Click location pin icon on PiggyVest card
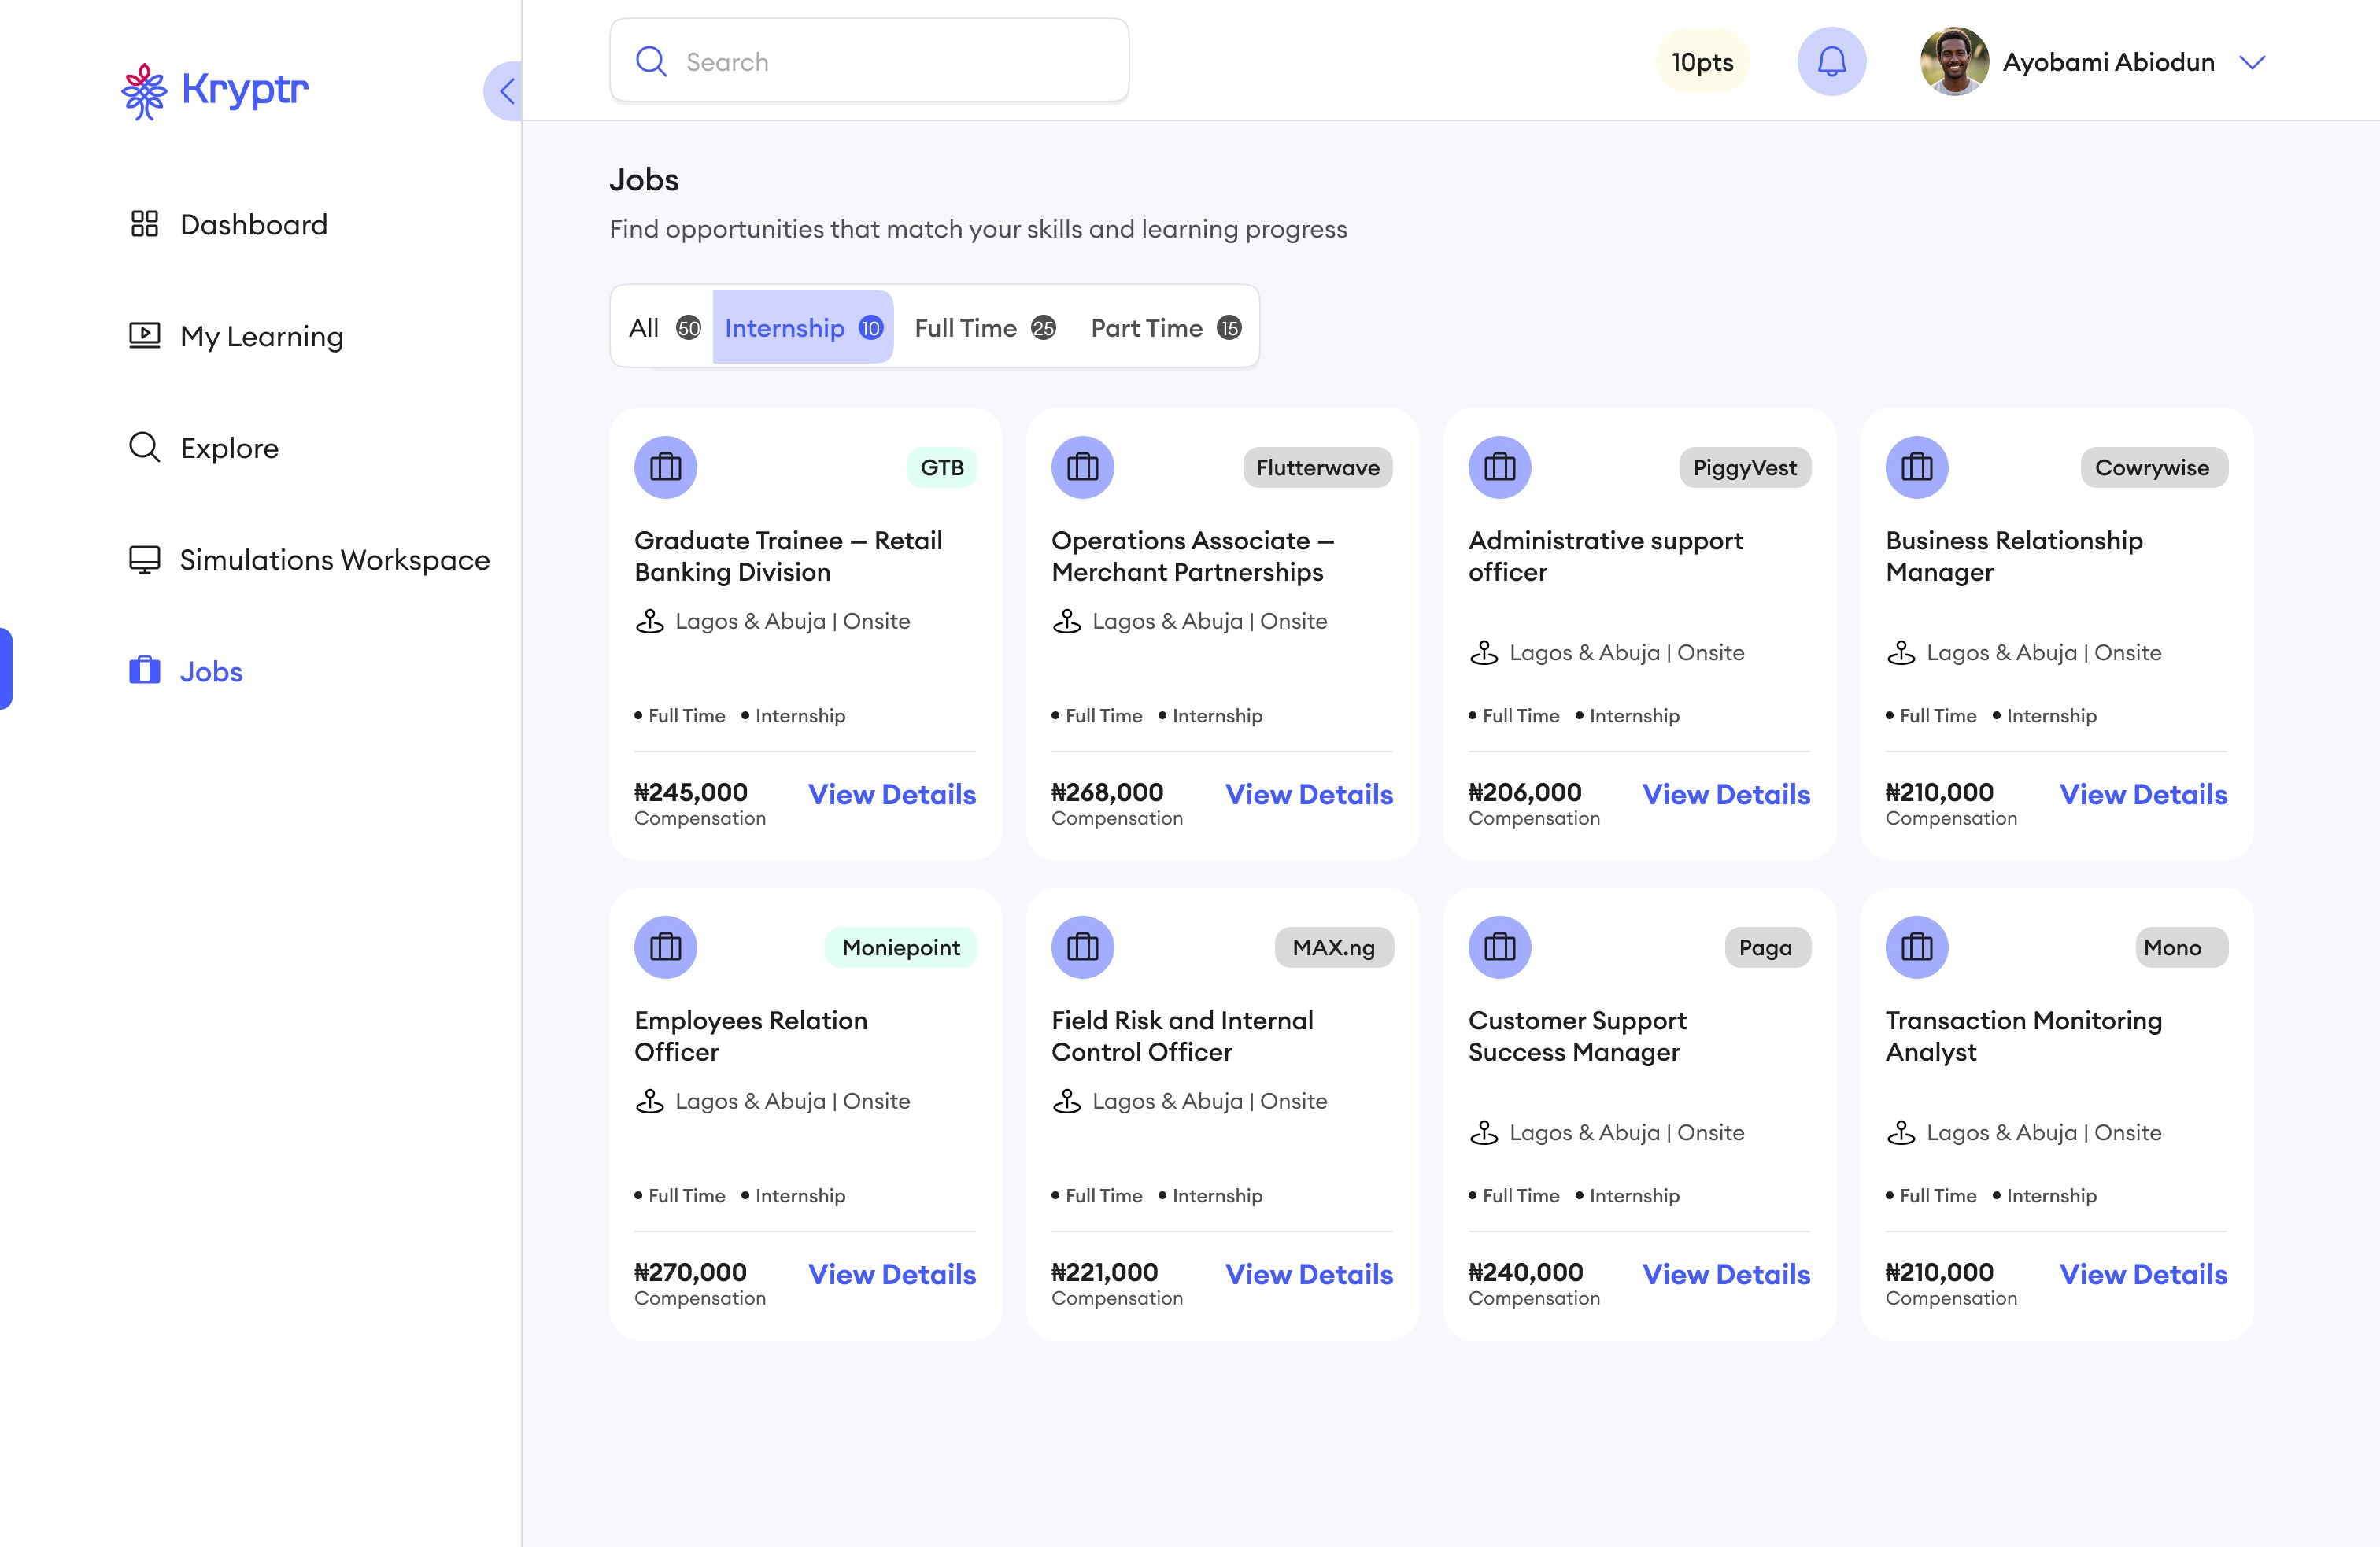 click(1484, 652)
